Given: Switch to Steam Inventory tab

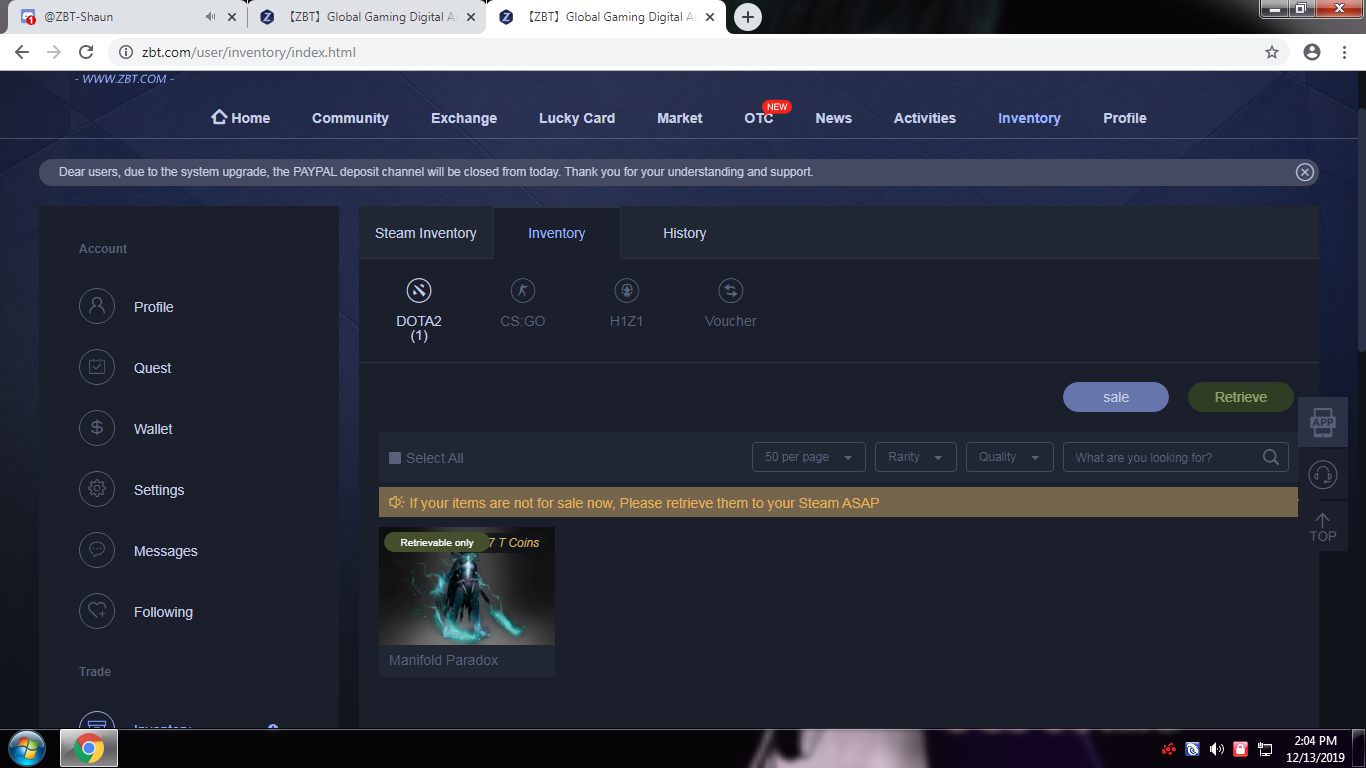Looking at the screenshot, I should coord(426,233).
